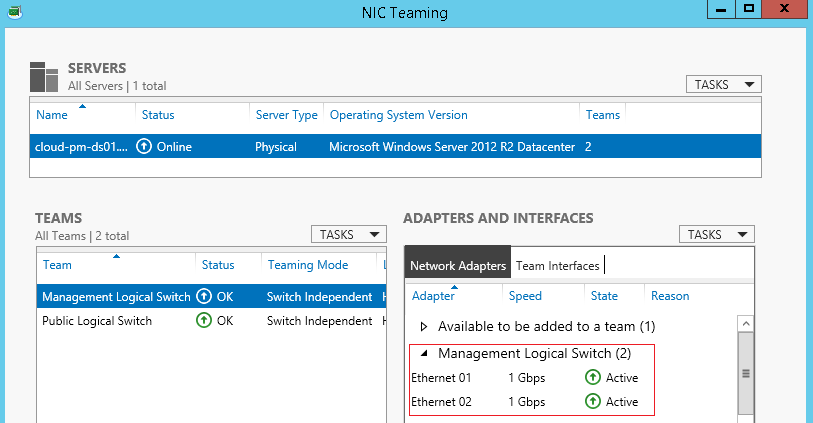Click the Active status icon for Ethernet 01

[x=593, y=377]
